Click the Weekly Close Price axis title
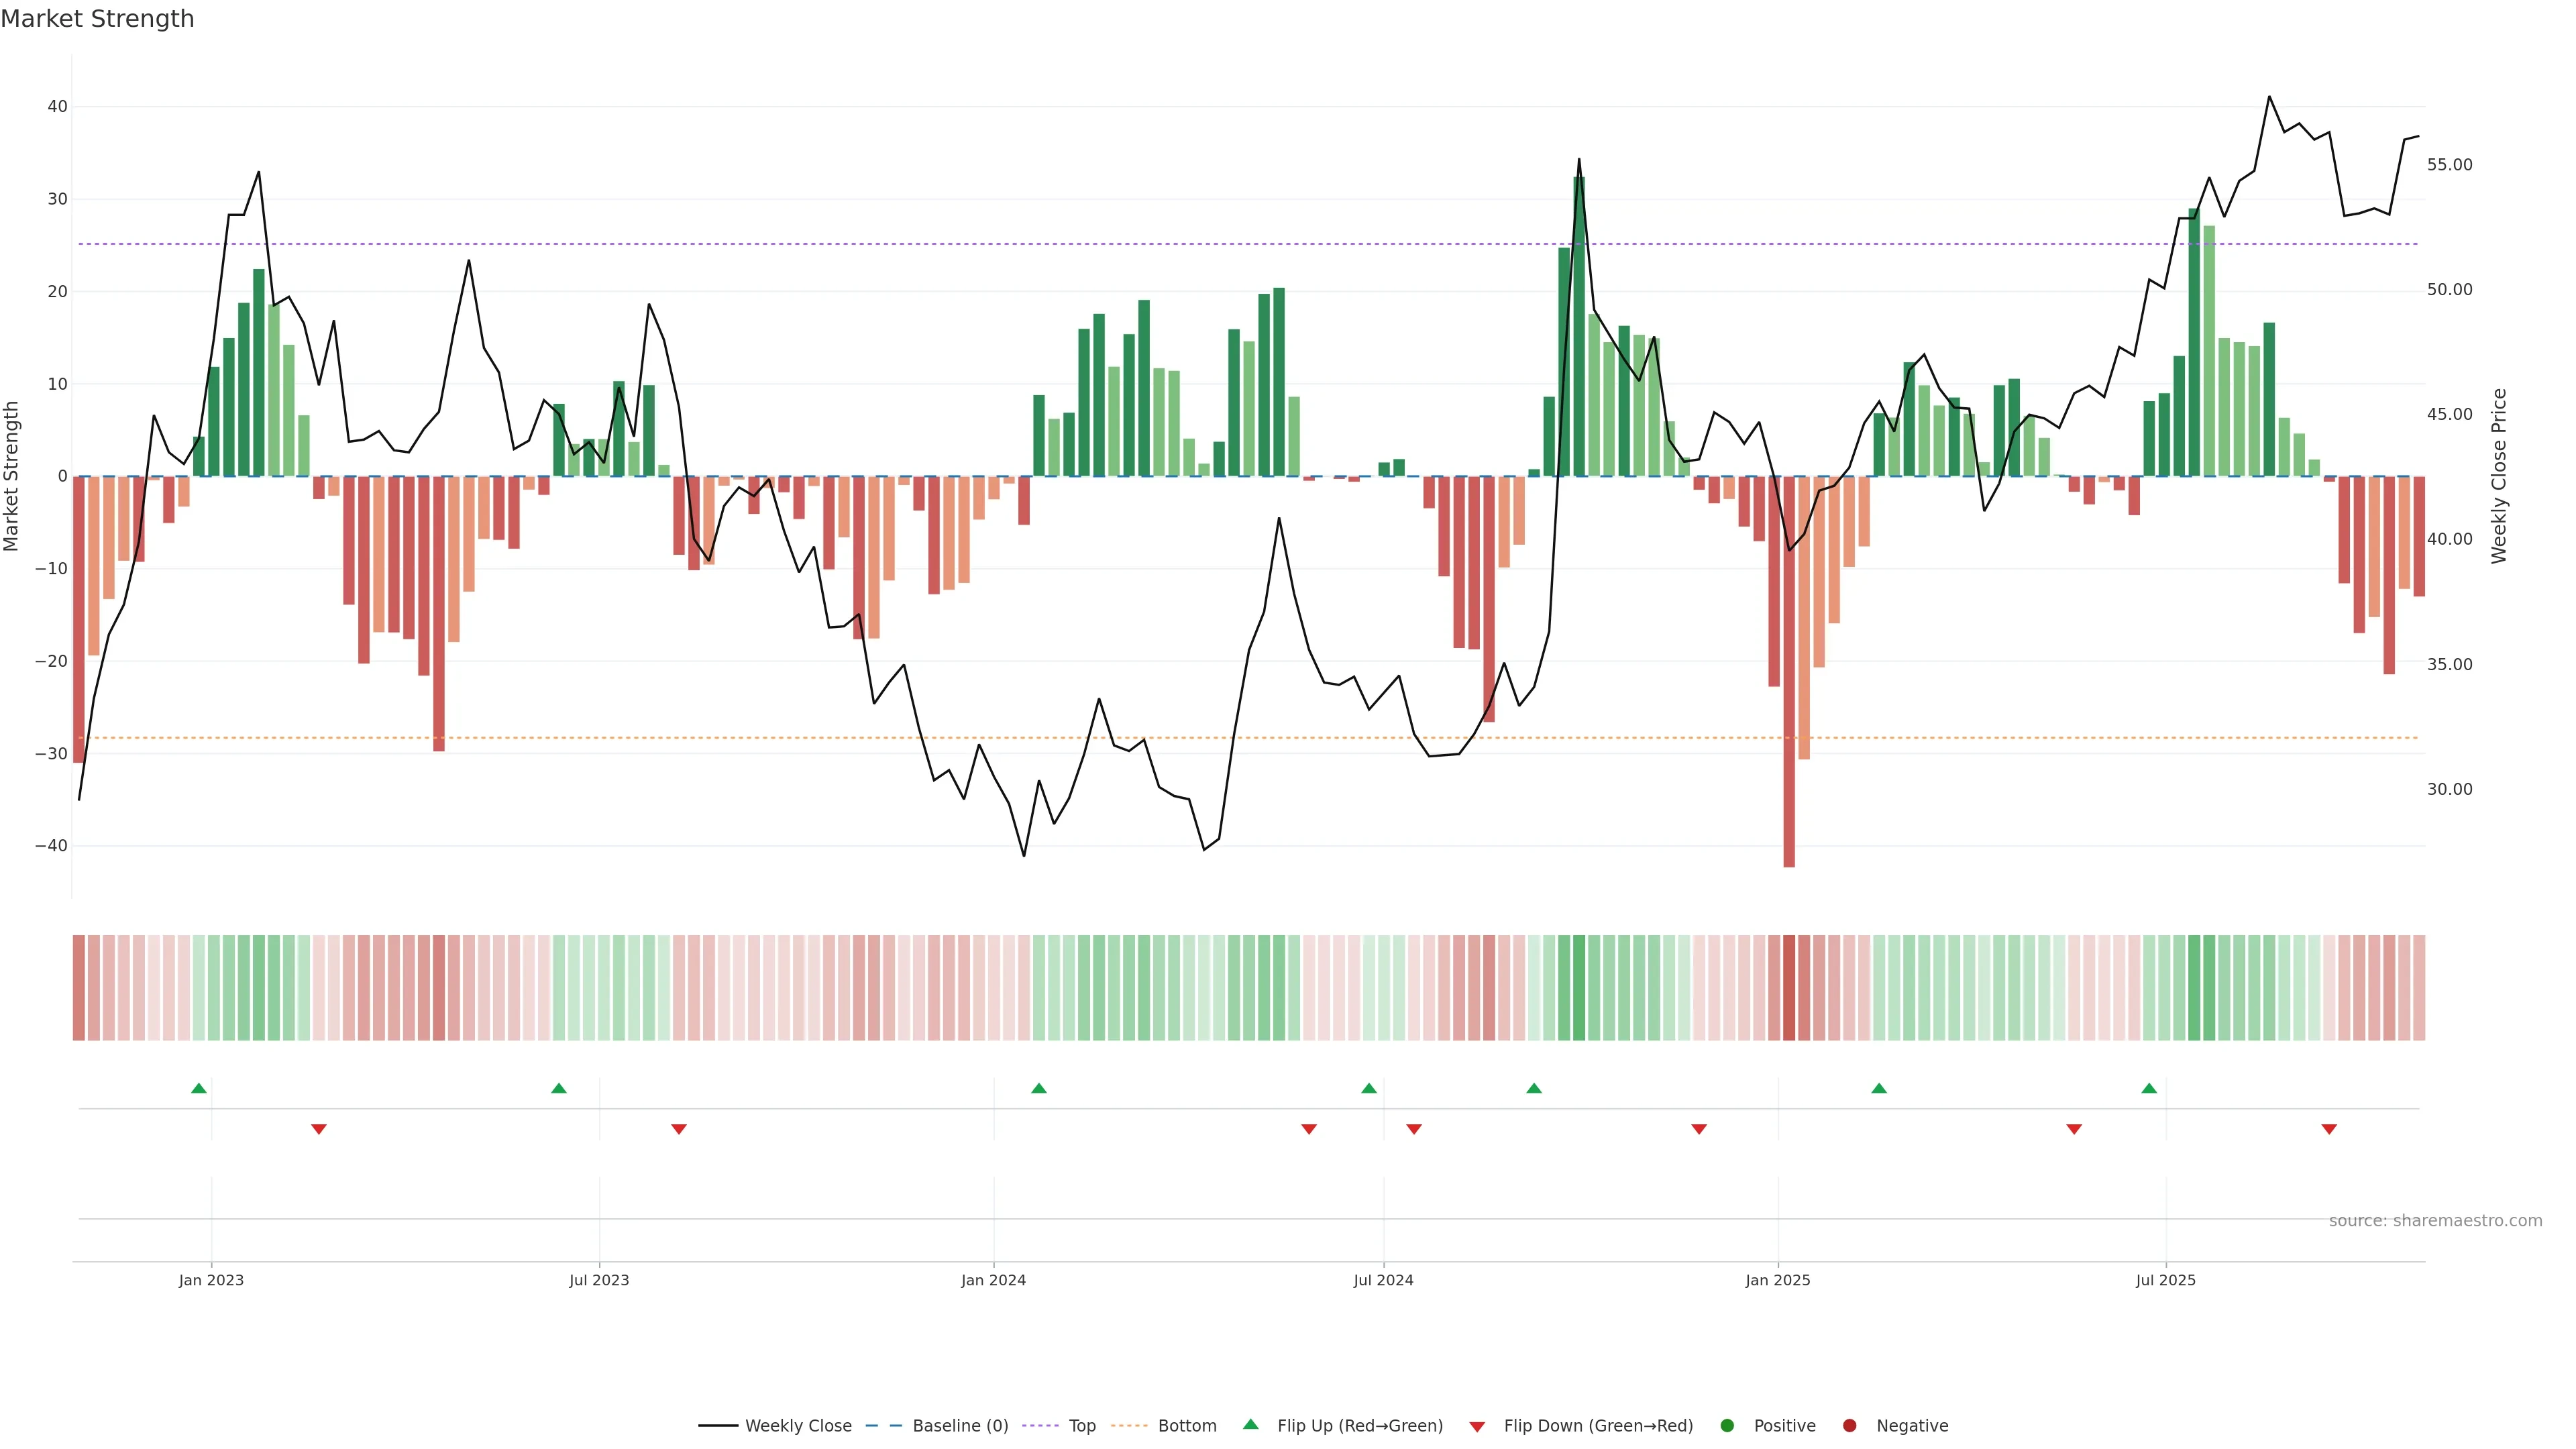This screenshot has width=2576, height=1449. click(x=2499, y=476)
